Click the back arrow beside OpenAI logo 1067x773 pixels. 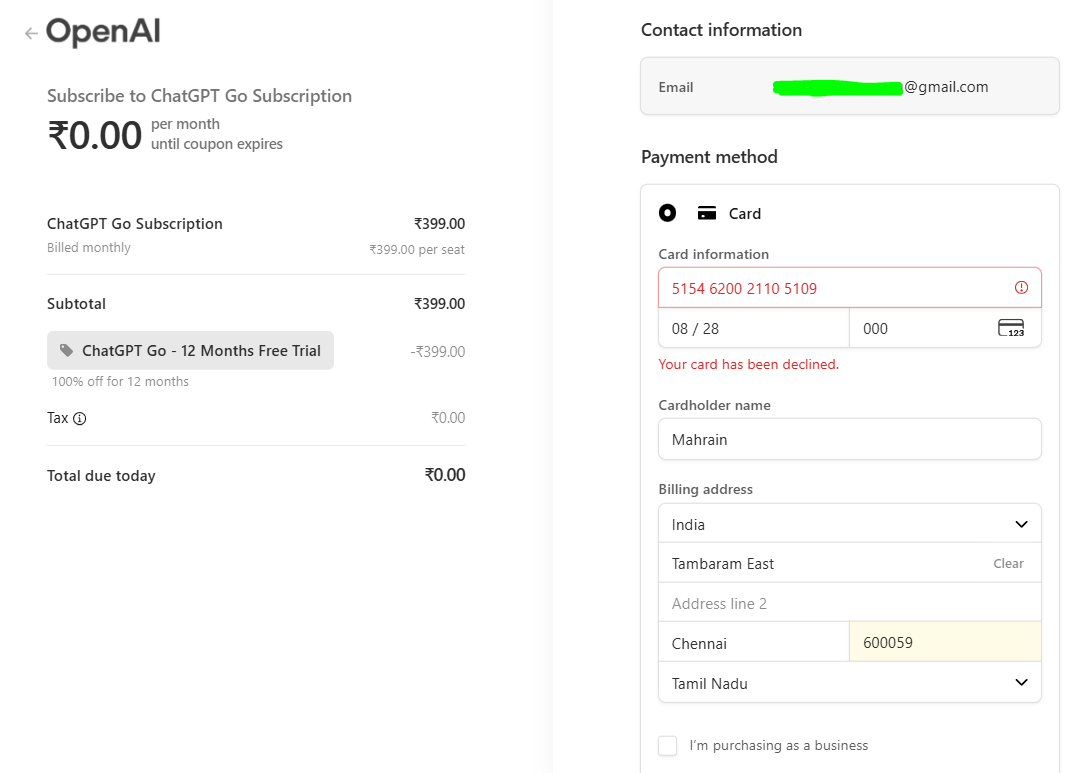[x=31, y=33]
